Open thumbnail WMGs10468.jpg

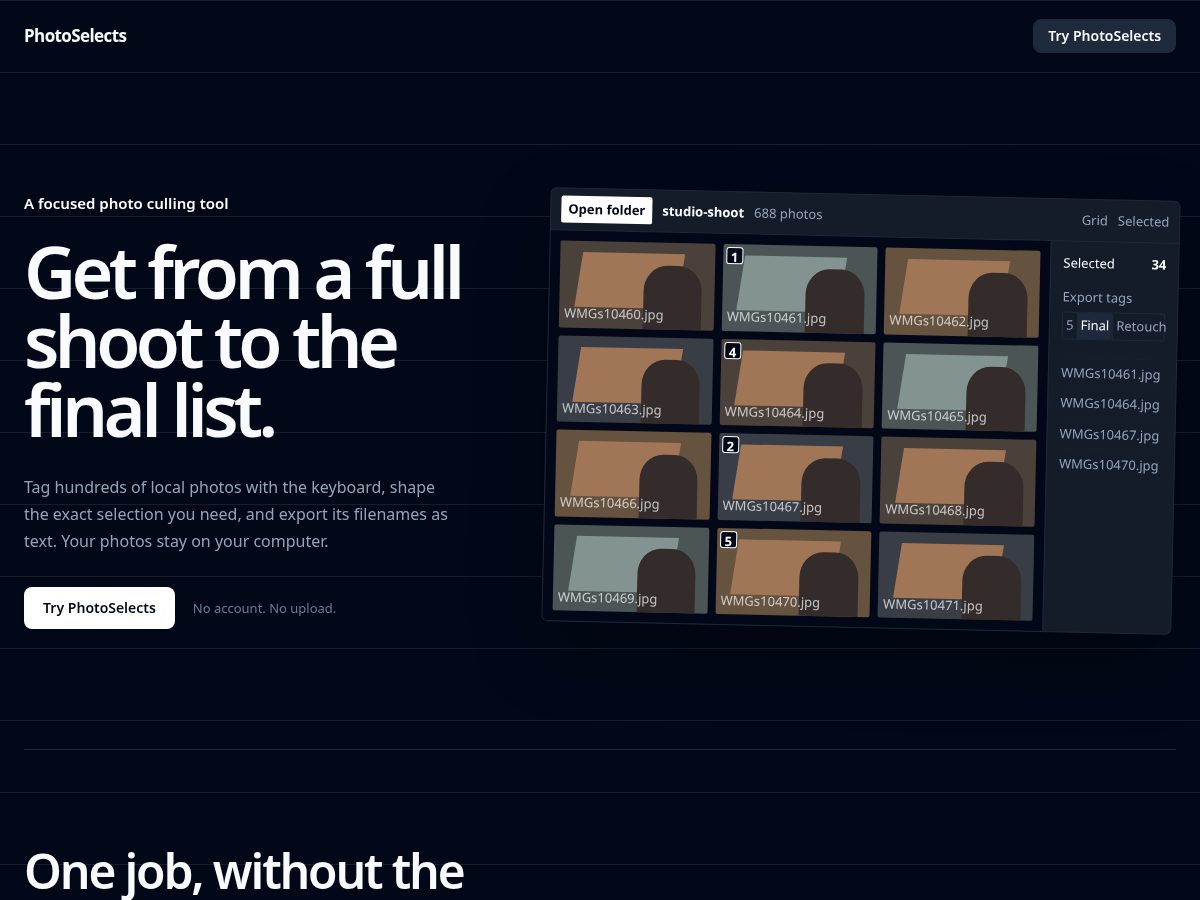[958, 483]
